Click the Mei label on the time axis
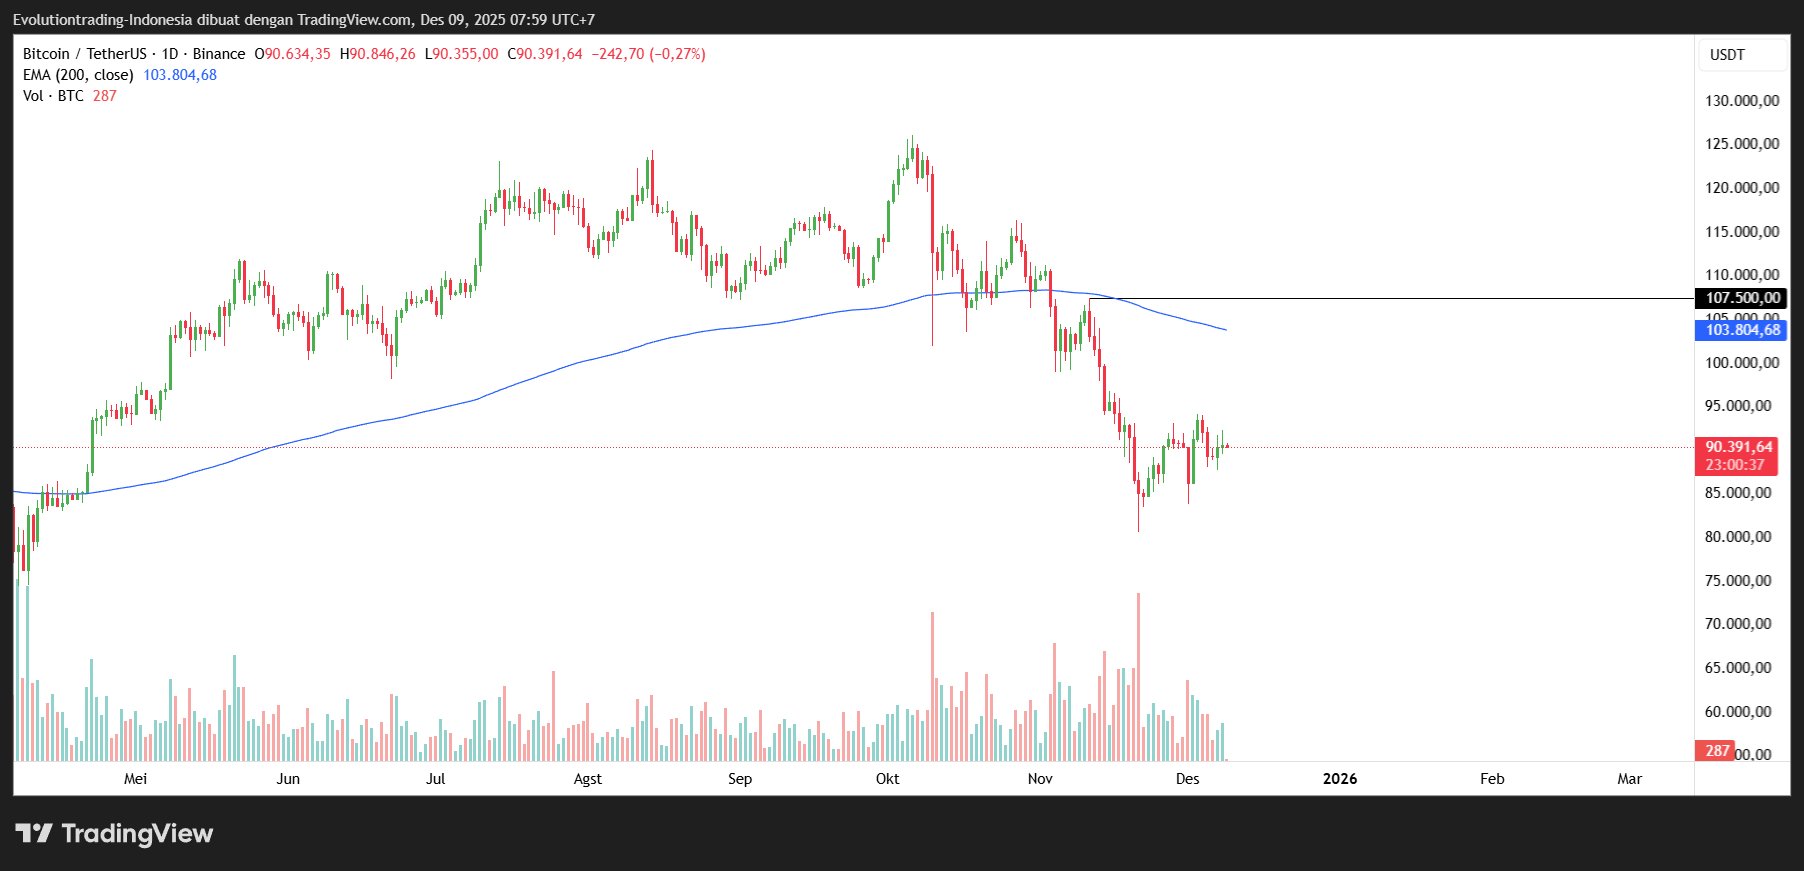 tap(135, 779)
